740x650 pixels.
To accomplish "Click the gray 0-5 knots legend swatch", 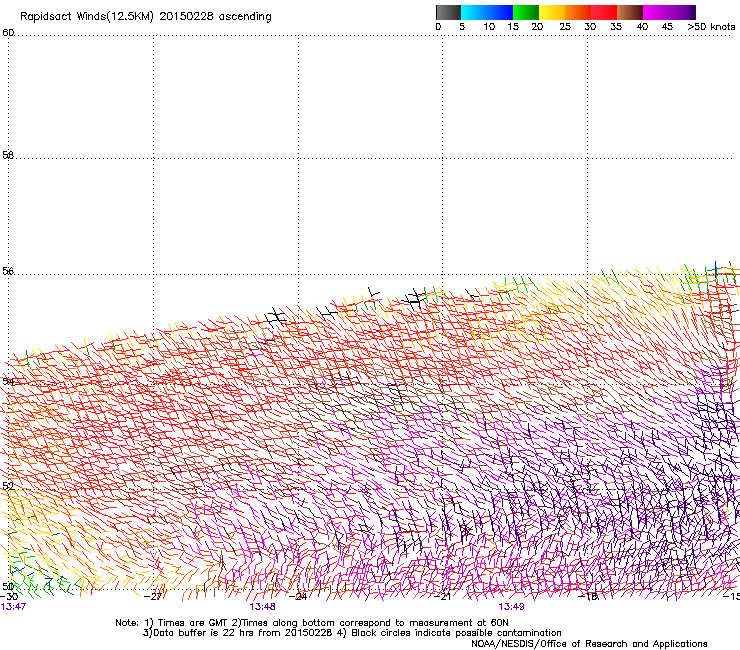I will point(448,12).
